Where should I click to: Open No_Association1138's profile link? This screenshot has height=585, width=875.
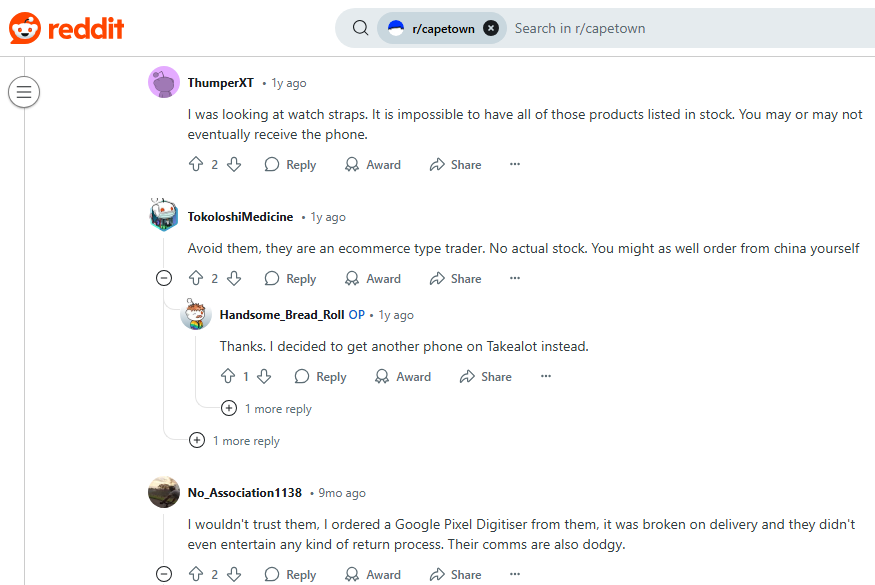click(x=244, y=493)
